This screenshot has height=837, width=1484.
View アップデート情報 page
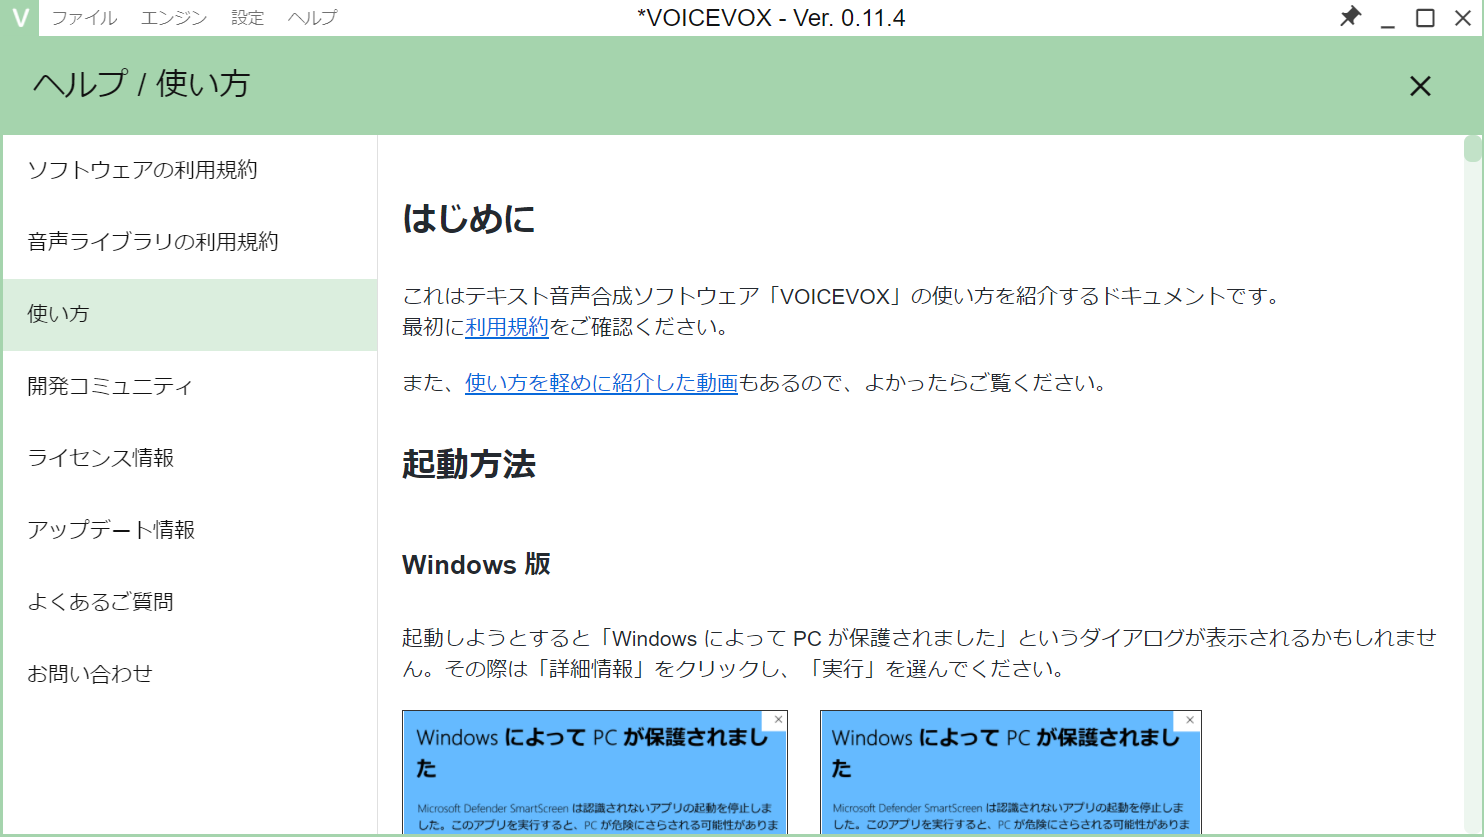(x=190, y=530)
